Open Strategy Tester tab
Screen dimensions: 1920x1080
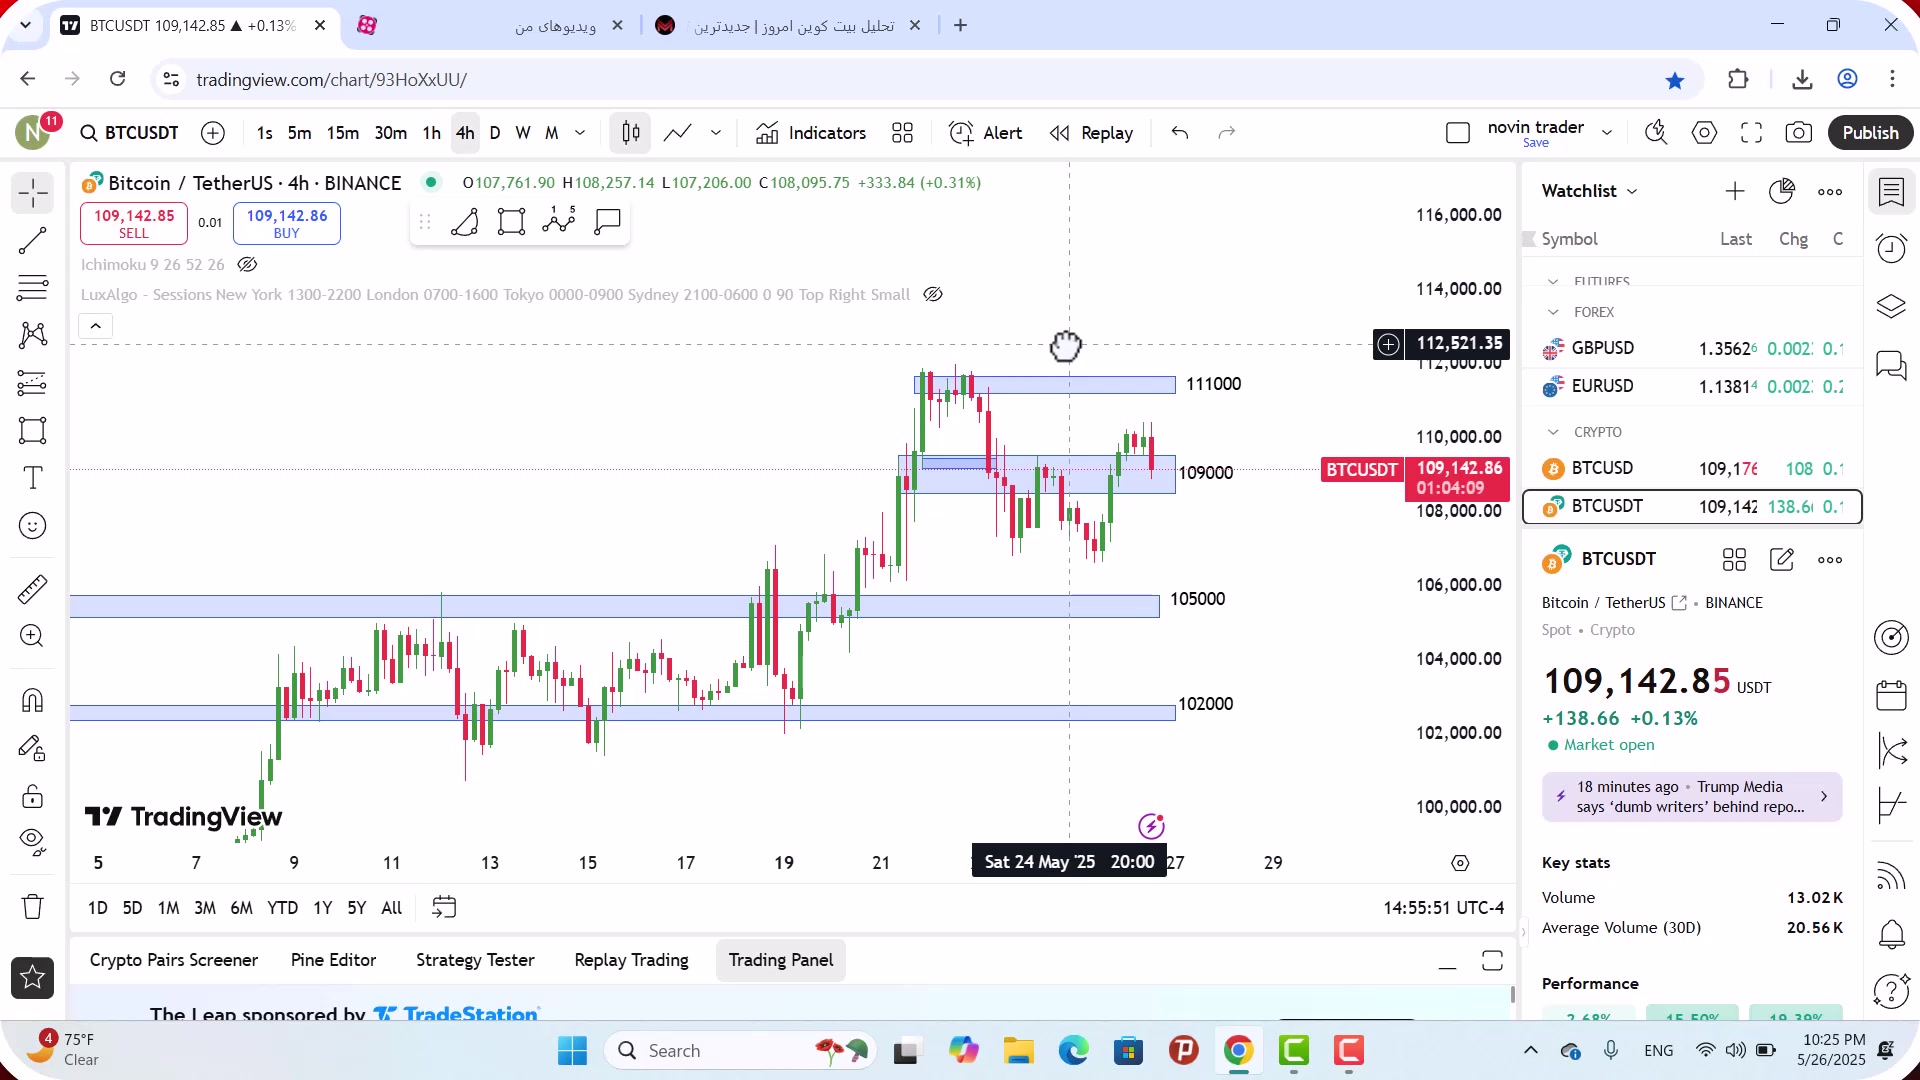coord(475,960)
